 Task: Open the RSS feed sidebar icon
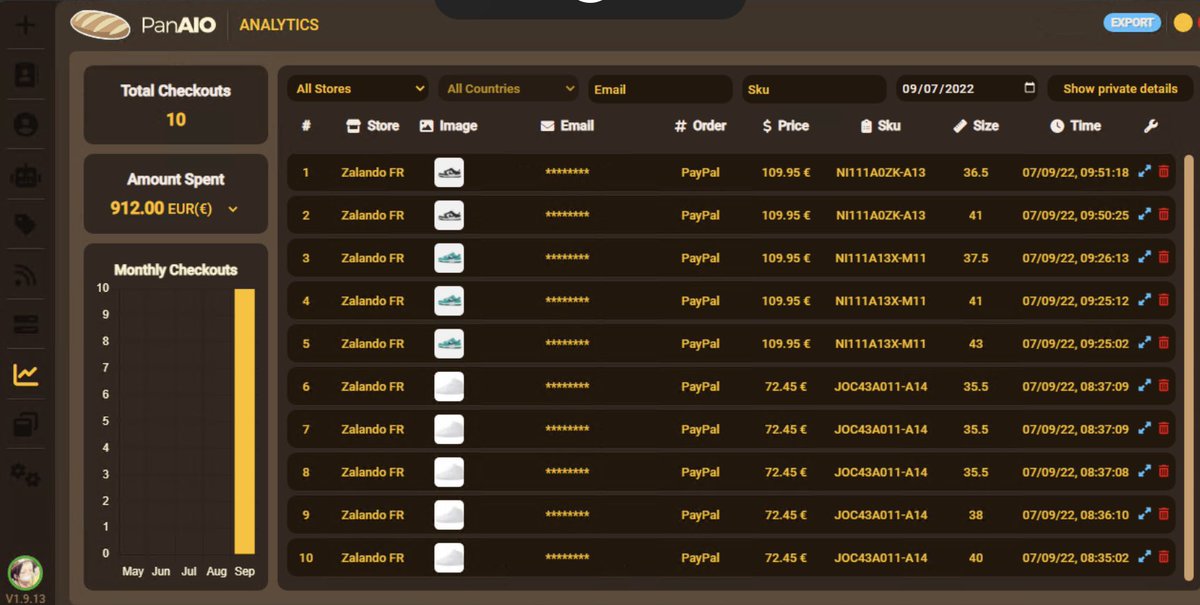point(25,276)
